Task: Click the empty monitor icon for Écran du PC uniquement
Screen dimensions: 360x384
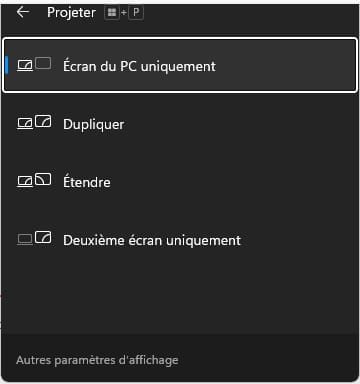Action: pyautogui.click(x=43, y=63)
